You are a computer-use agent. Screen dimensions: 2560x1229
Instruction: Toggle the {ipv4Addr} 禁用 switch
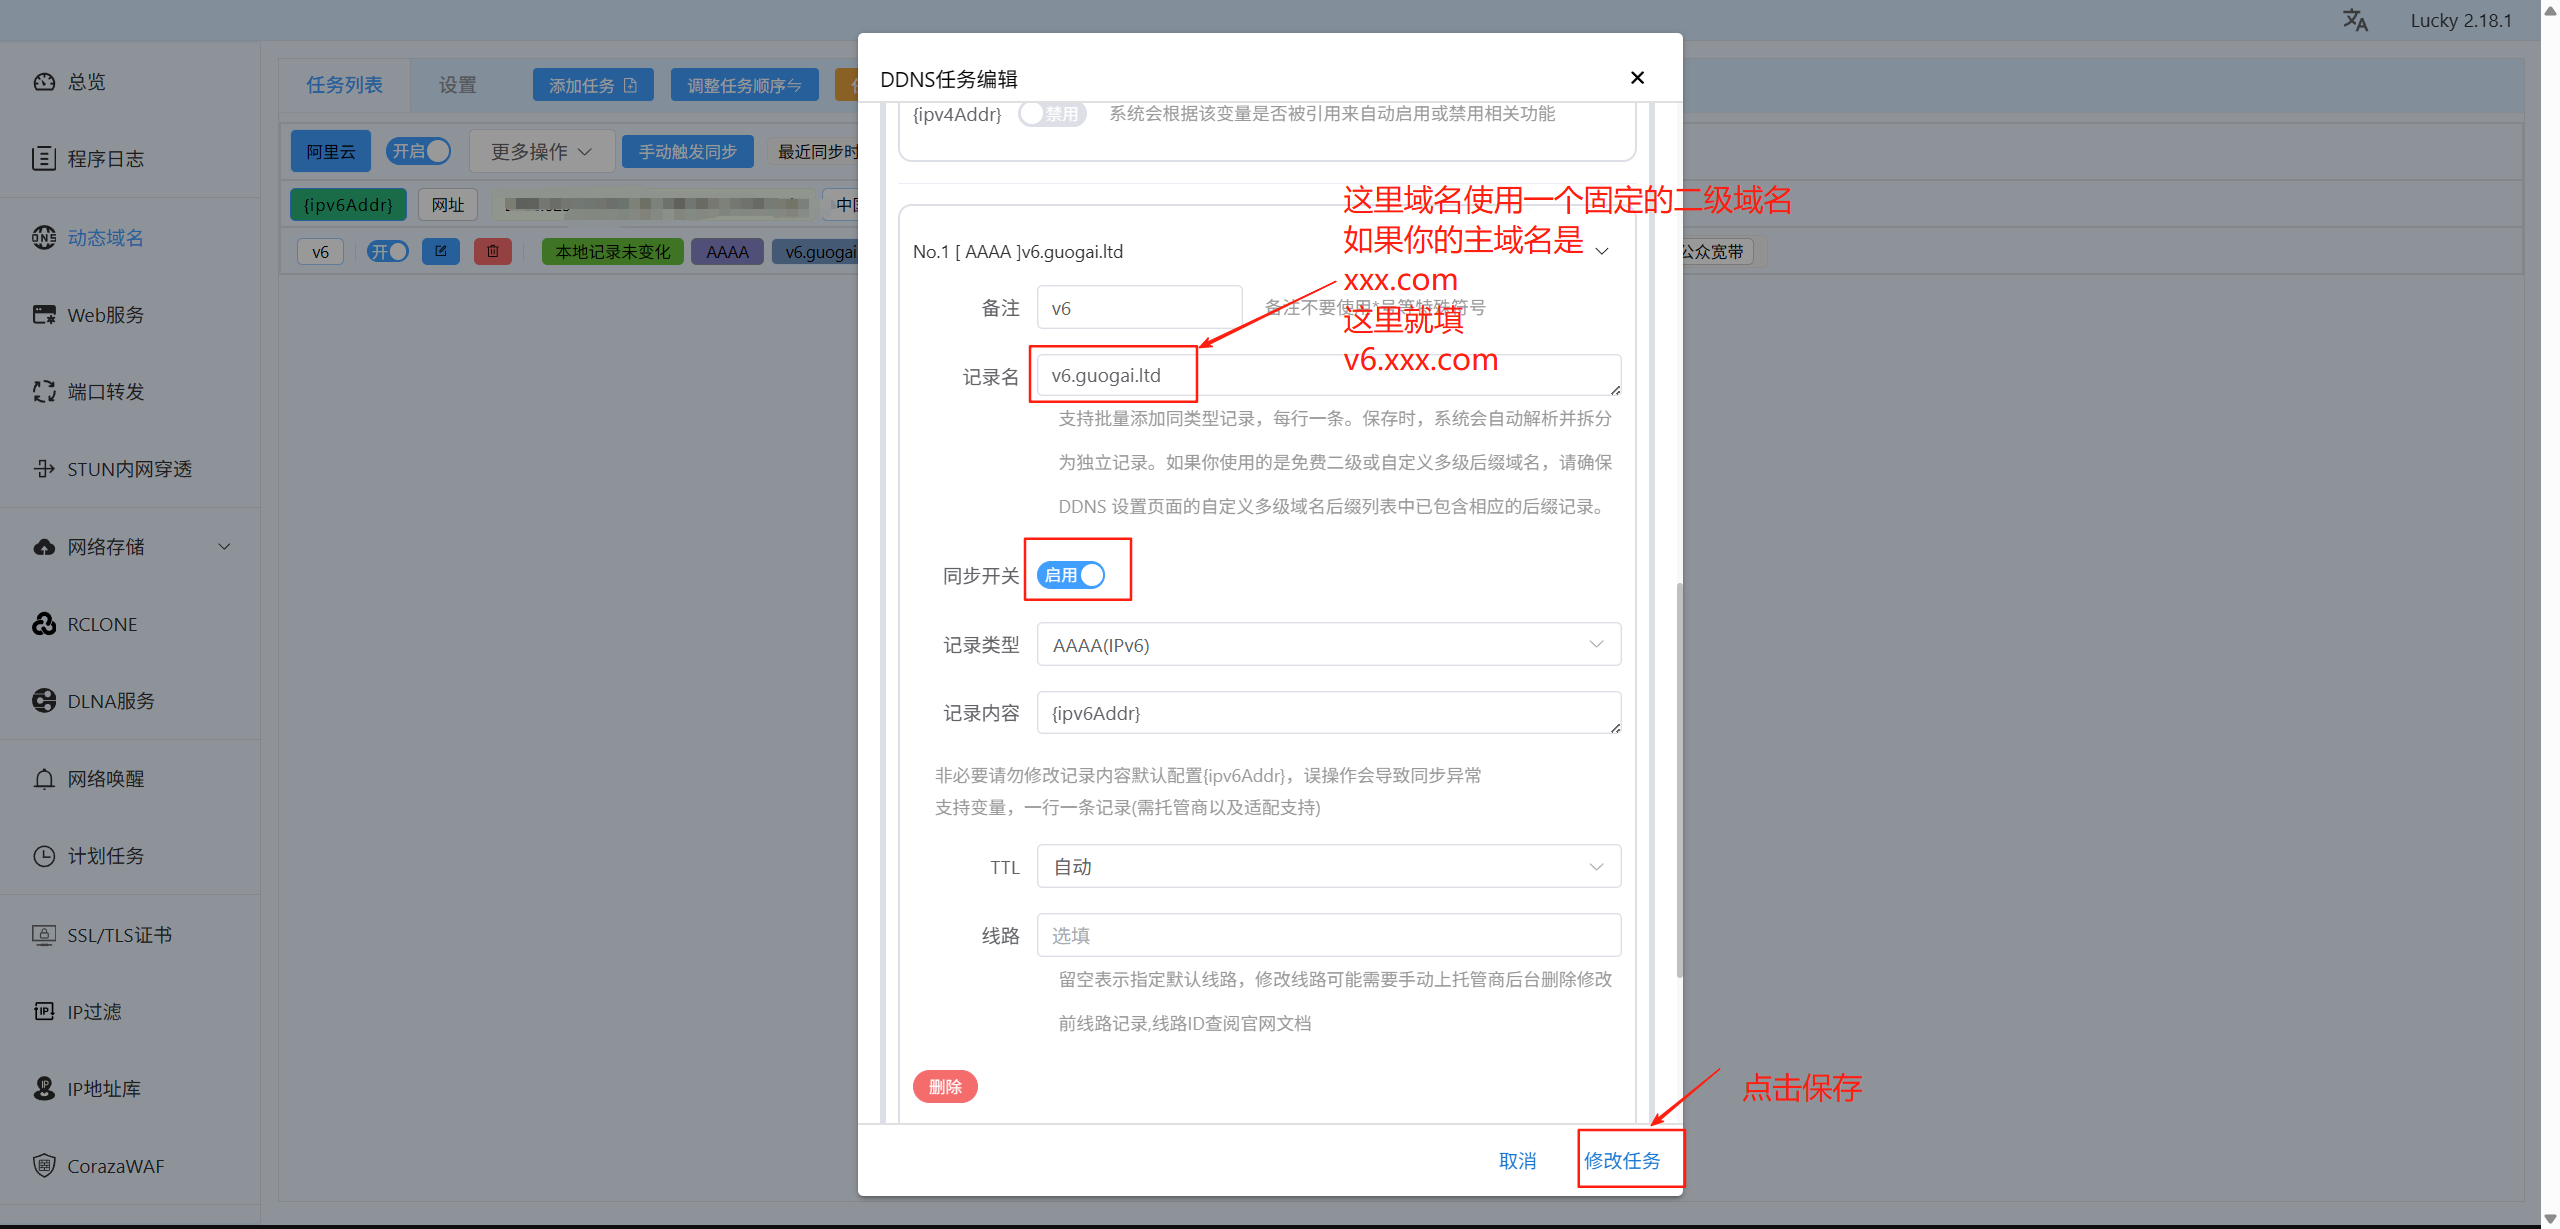1052,114
